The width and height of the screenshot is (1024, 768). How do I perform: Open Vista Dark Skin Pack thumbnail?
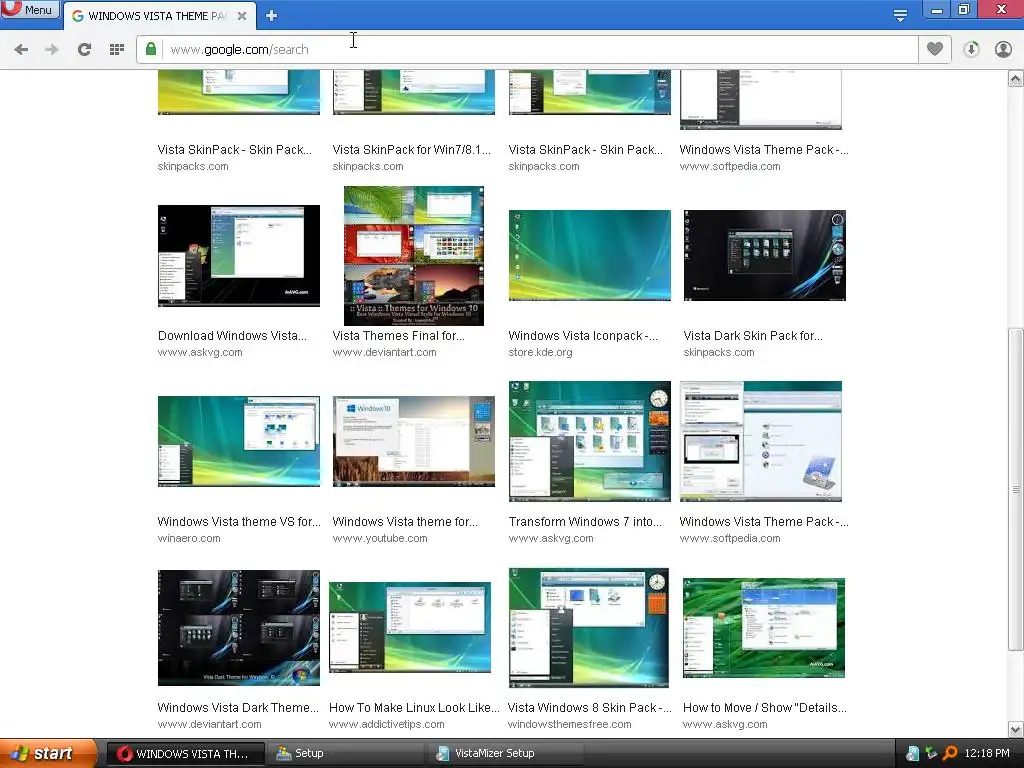[765, 255]
